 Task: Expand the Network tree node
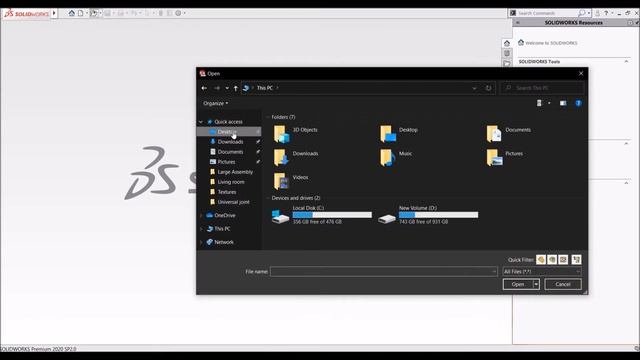(x=201, y=242)
